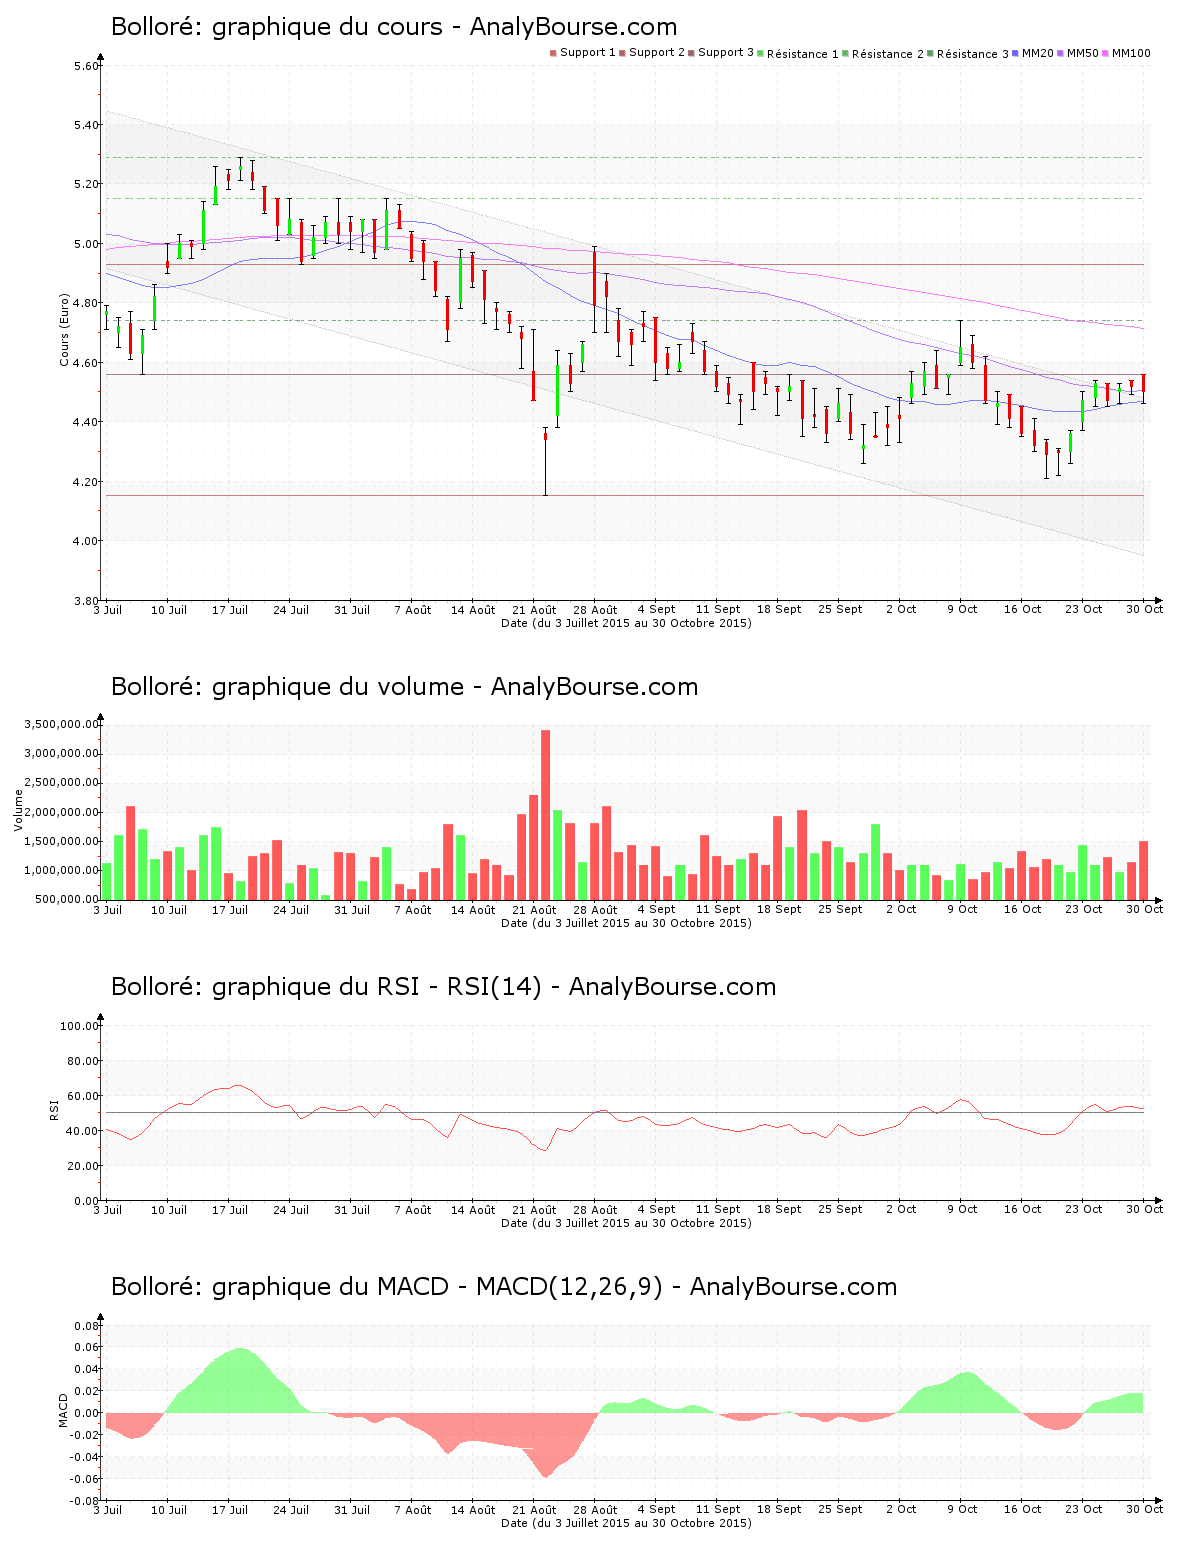The height and width of the screenshot is (1550, 1200).
Task: Click the 0.08 tick on MACD axis
Action: point(87,1326)
